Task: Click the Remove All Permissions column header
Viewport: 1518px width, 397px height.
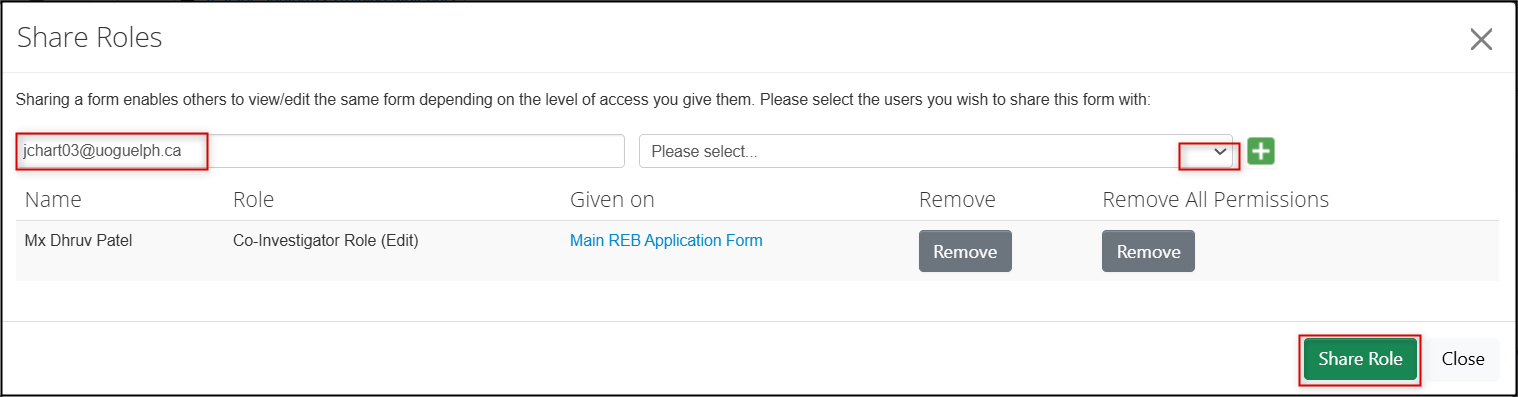Action: [1215, 199]
